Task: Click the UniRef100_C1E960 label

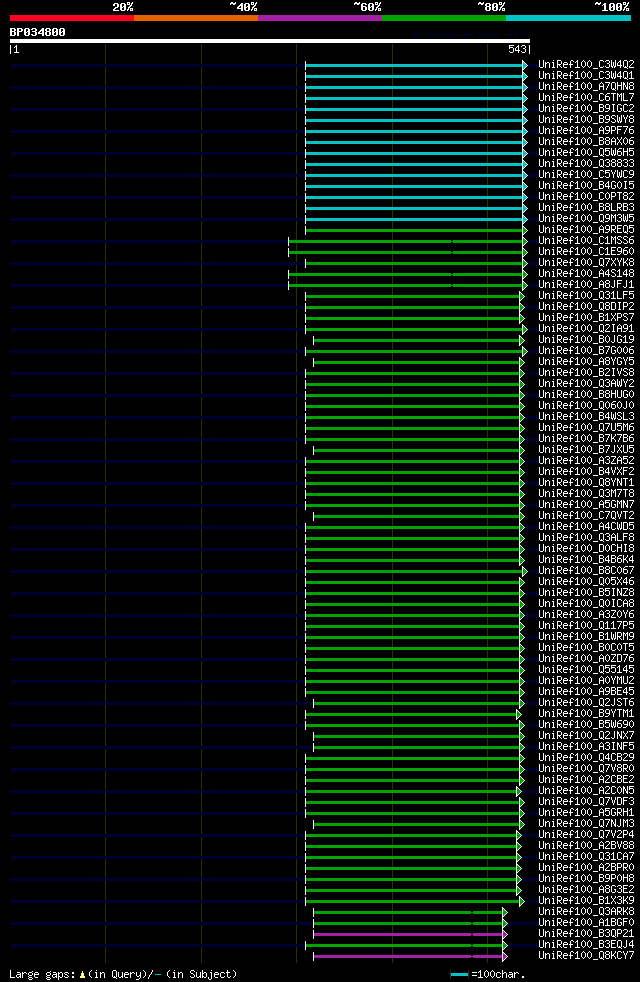Action: [586, 252]
